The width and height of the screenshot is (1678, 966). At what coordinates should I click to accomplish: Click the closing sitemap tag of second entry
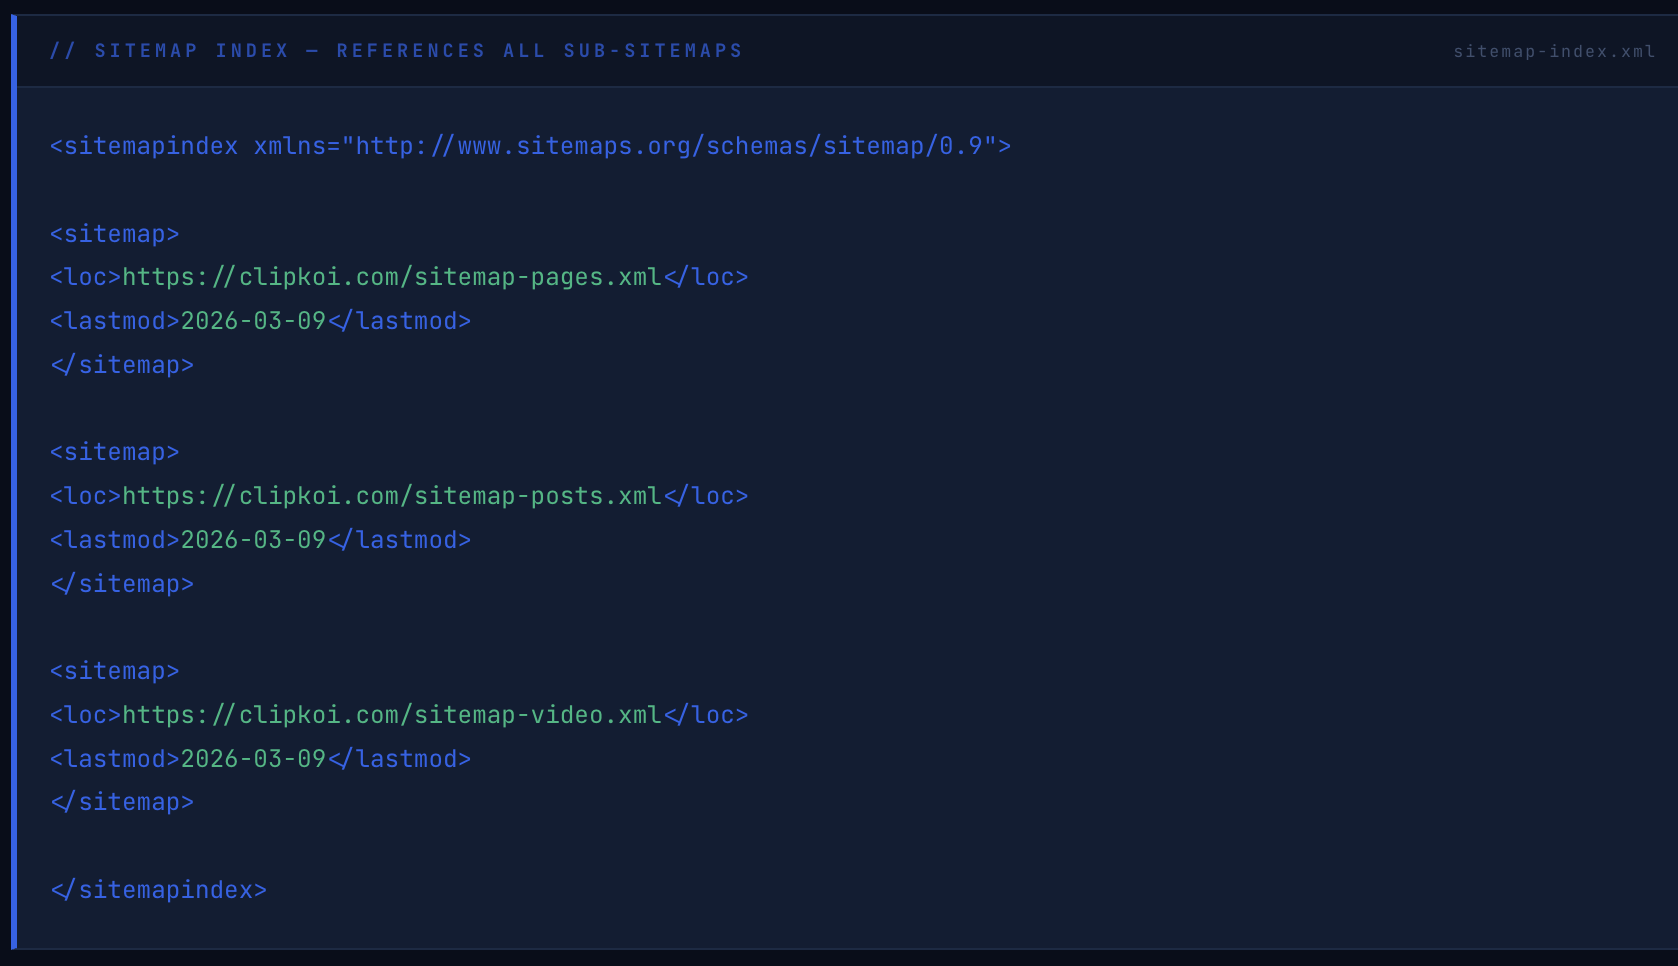122,583
